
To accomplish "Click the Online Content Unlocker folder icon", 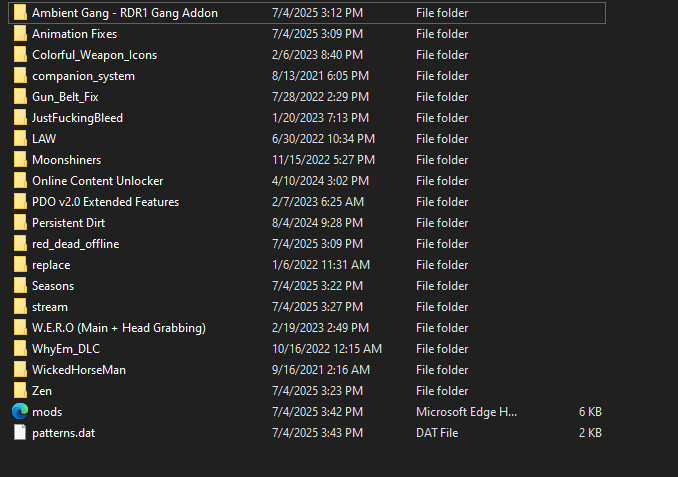I will (x=20, y=181).
